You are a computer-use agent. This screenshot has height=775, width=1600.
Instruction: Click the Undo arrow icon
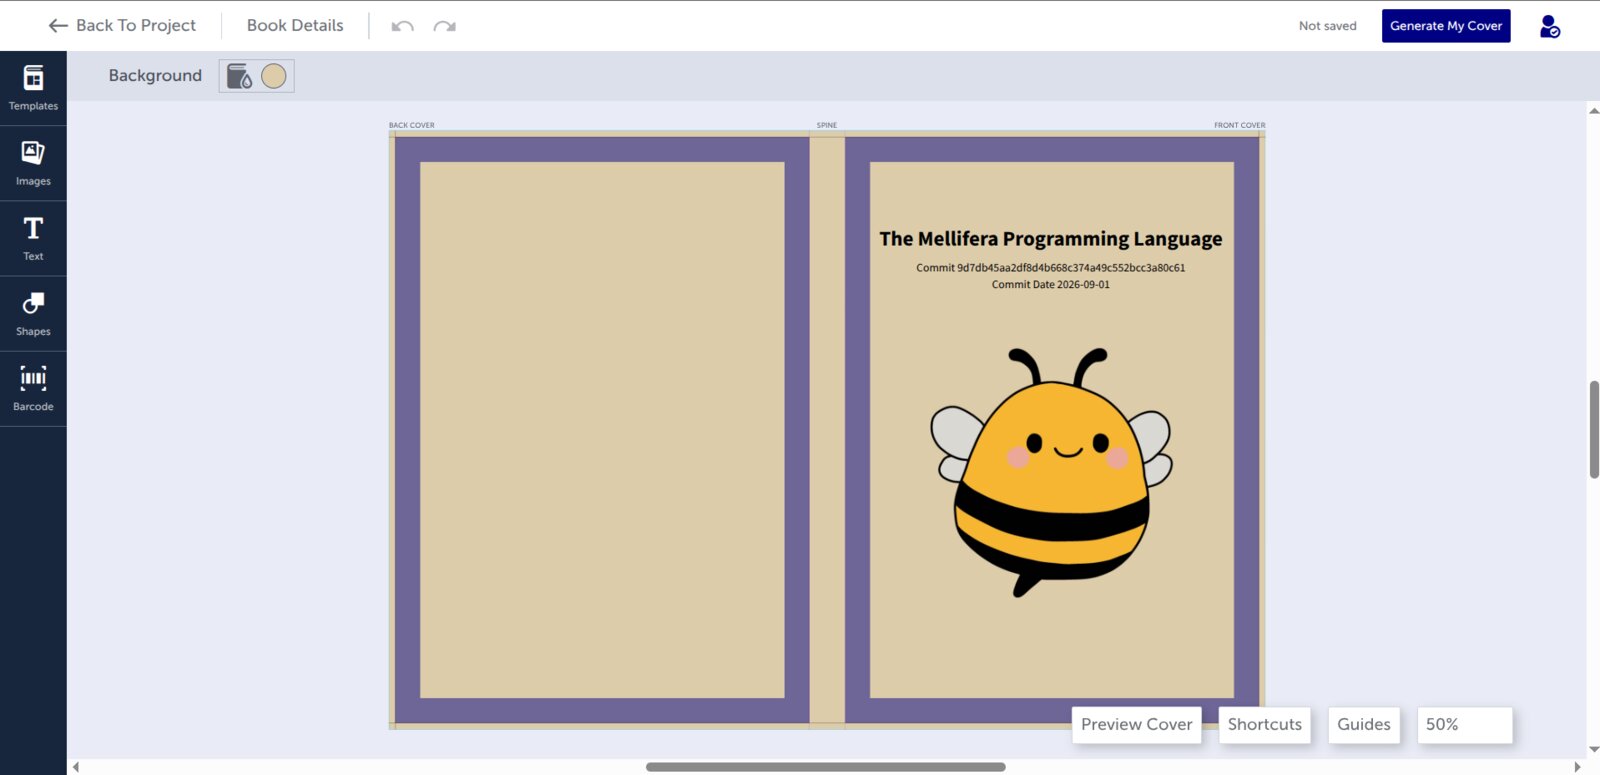(x=402, y=26)
